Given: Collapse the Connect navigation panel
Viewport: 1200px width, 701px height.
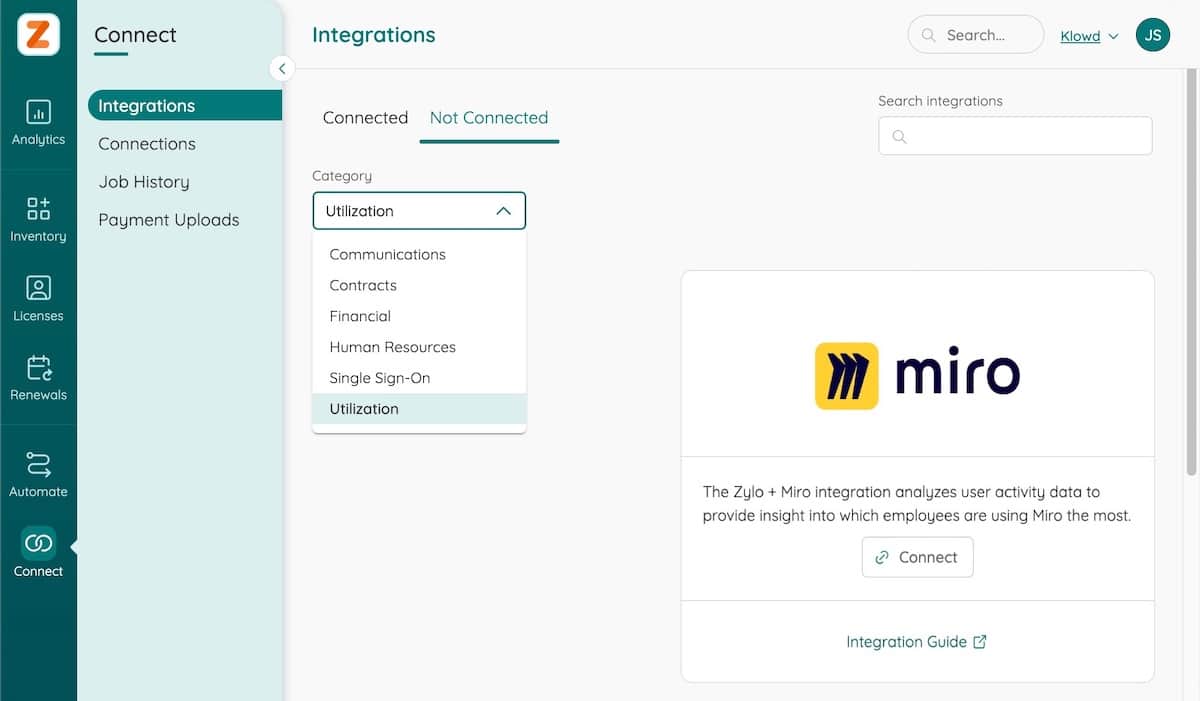Looking at the screenshot, I should 281,68.
